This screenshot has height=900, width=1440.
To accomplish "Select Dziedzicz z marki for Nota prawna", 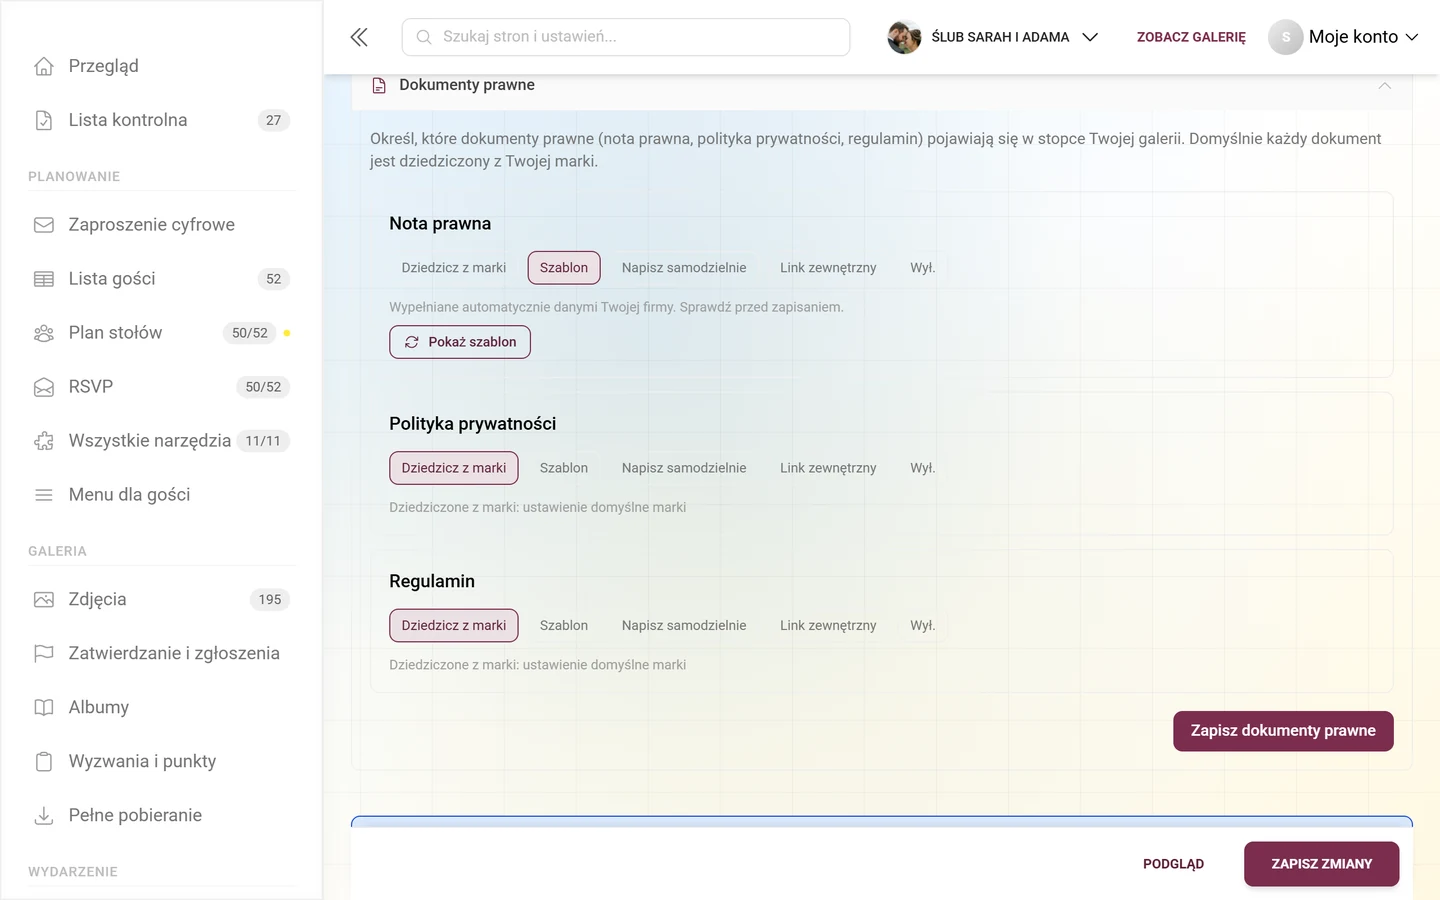I will (x=454, y=268).
